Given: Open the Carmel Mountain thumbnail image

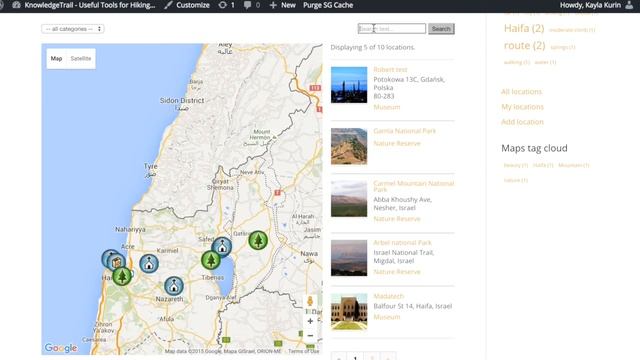Looking at the screenshot, I should coord(349,199).
